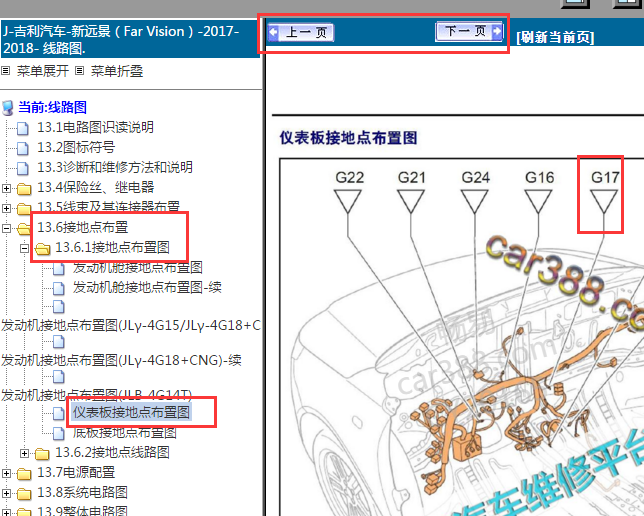
Task: Click the G21 ground point label
Action: (412, 177)
